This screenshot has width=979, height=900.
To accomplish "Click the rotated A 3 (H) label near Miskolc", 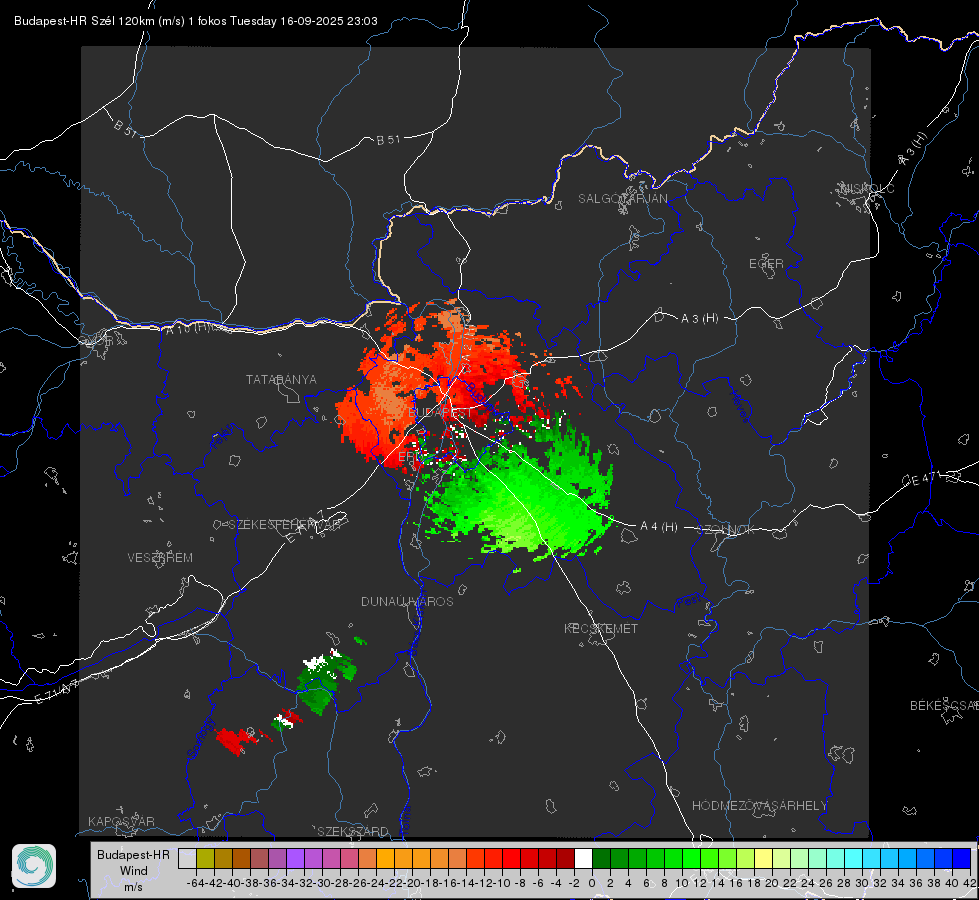I will [913, 149].
